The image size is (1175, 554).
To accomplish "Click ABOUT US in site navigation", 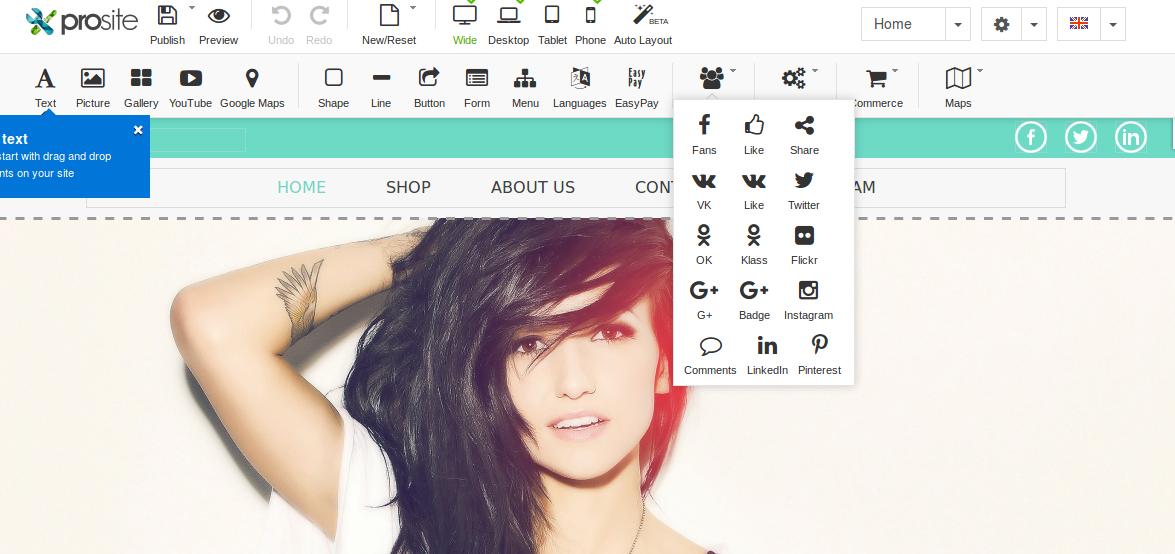I will tap(533, 187).
